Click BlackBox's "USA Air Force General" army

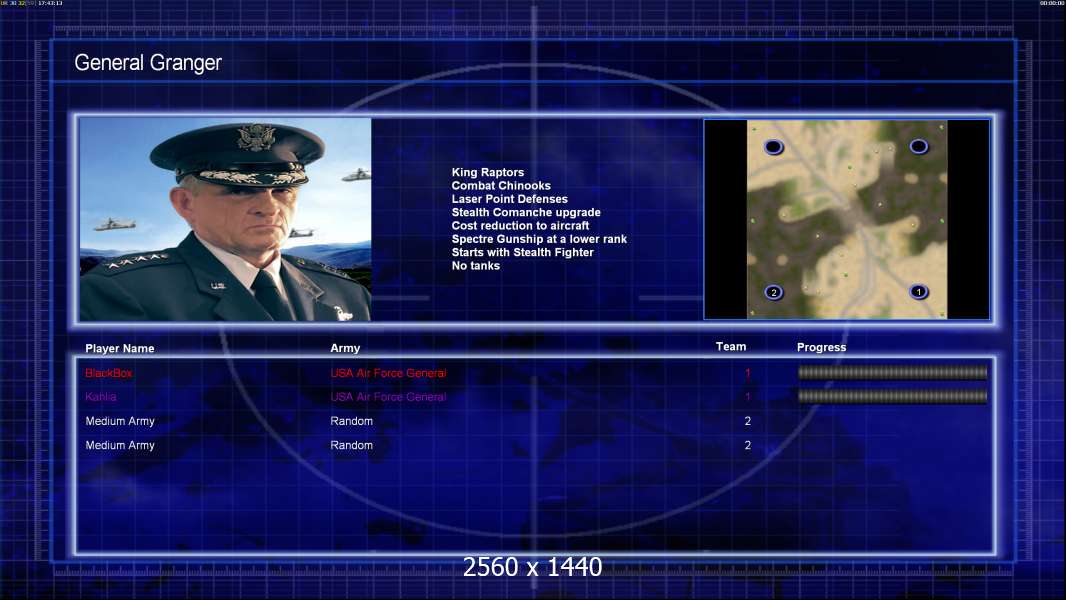pyautogui.click(x=388, y=373)
